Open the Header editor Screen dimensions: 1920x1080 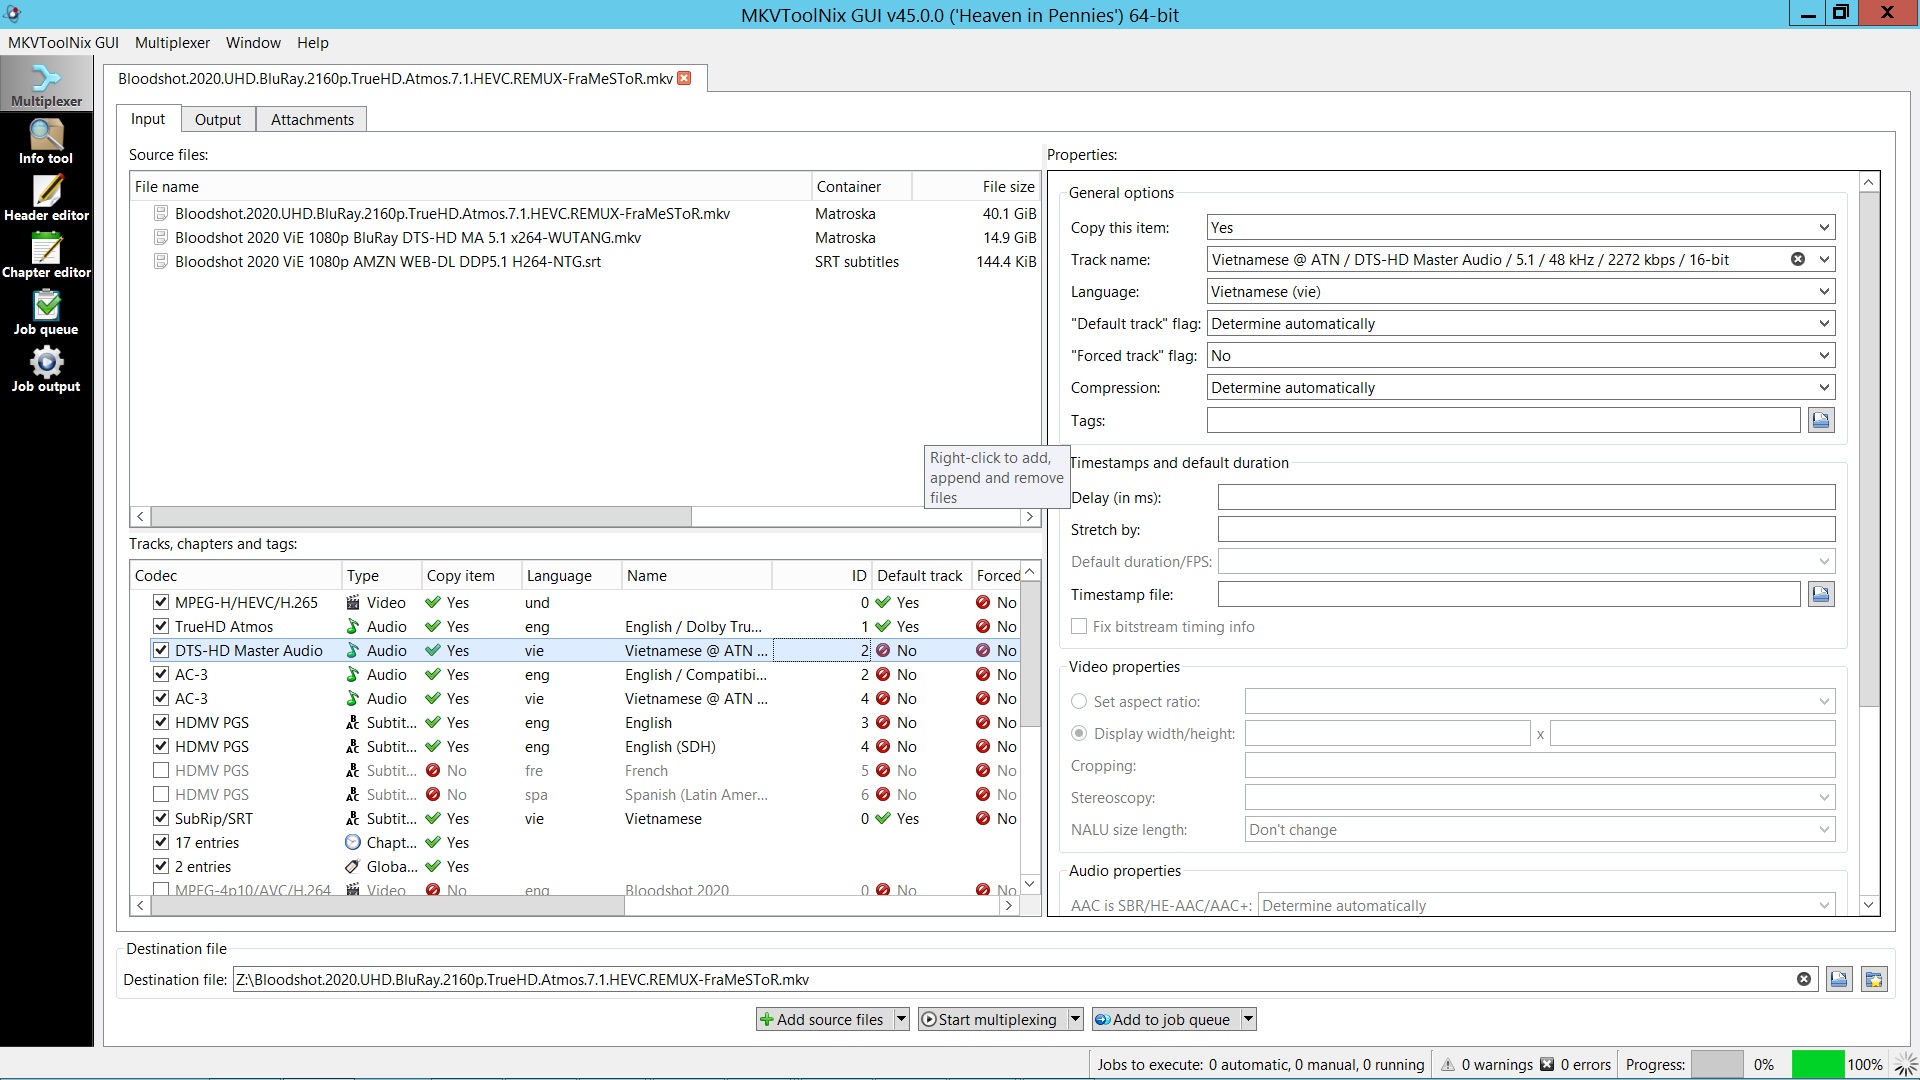46,198
